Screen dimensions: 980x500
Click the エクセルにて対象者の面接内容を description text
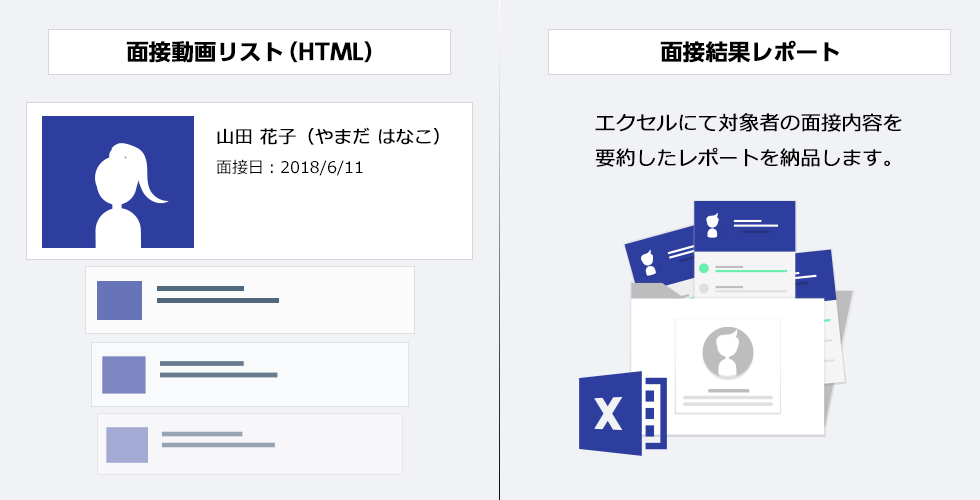coord(748,122)
